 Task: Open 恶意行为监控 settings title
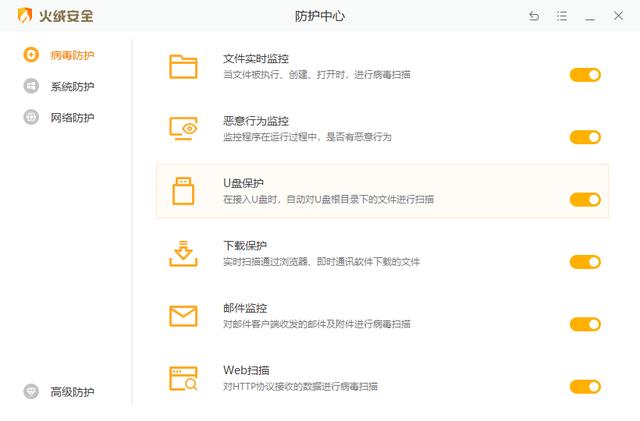tap(256, 121)
